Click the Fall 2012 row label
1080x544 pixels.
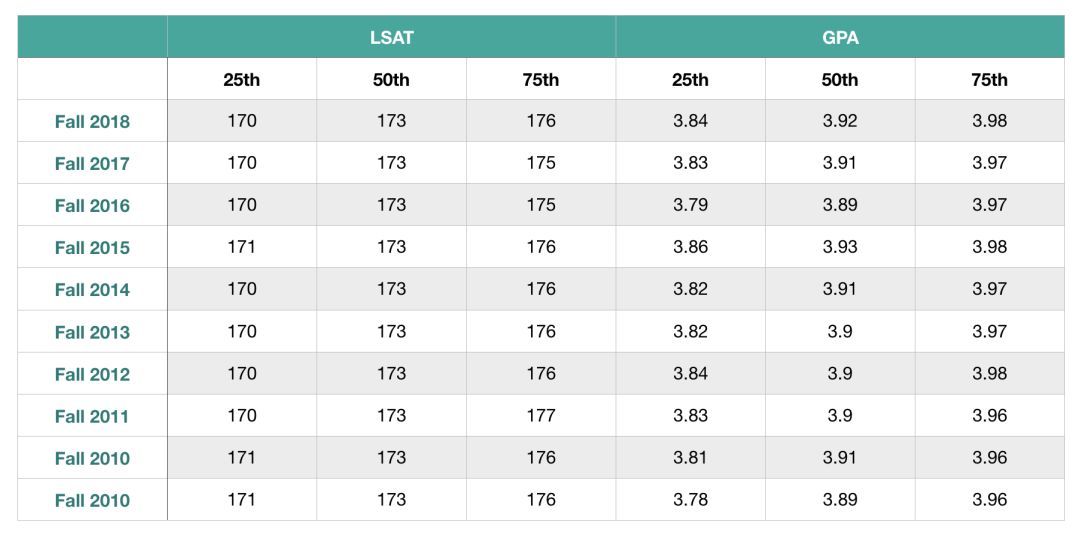92,374
